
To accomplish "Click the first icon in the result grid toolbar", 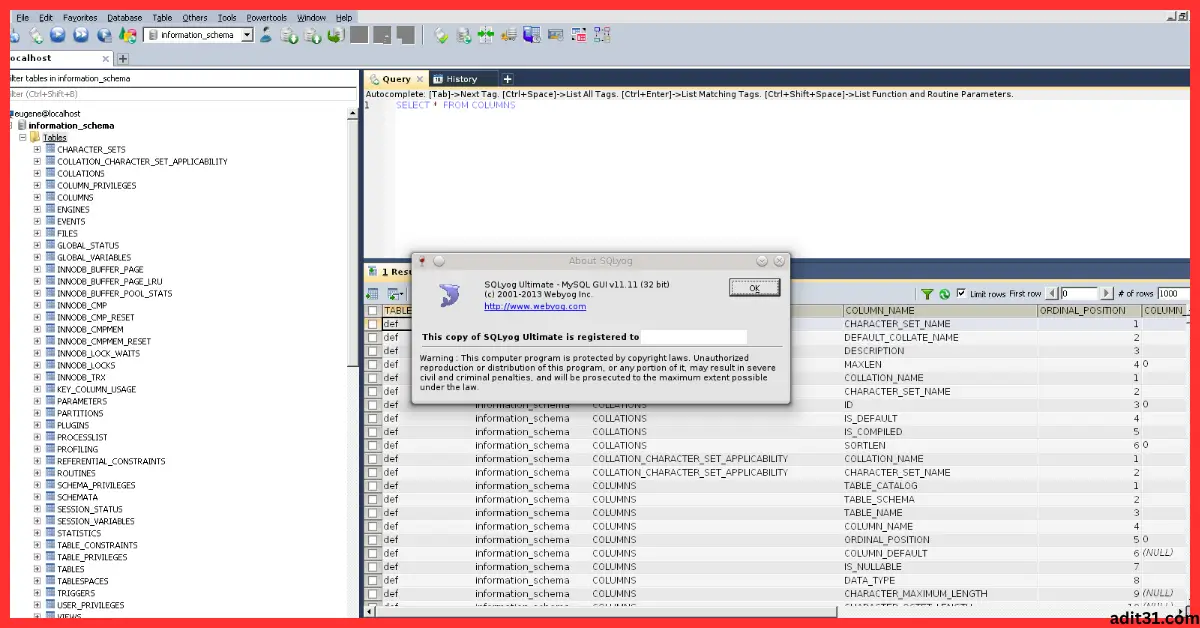I will click(x=373, y=294).
